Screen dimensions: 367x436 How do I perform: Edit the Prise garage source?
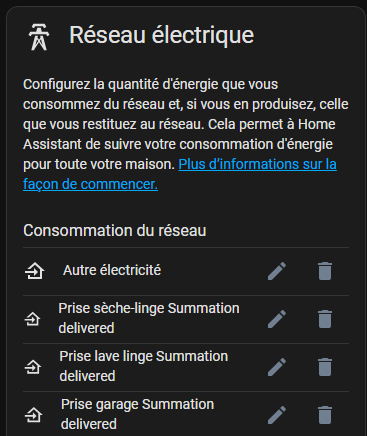(277, 415)
